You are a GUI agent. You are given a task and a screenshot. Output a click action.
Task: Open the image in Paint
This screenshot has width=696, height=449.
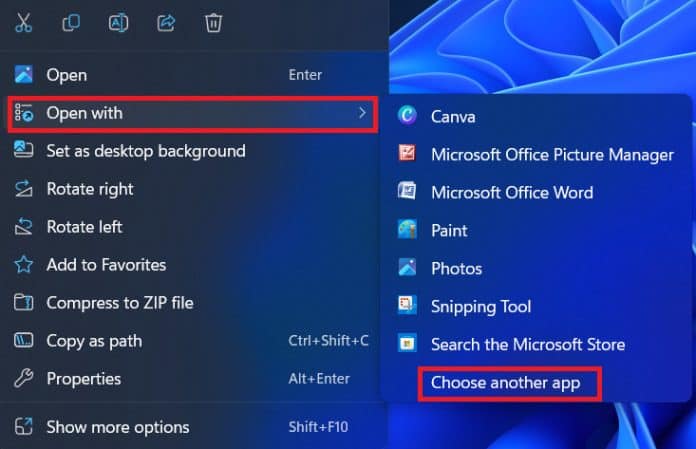point(449,230)
